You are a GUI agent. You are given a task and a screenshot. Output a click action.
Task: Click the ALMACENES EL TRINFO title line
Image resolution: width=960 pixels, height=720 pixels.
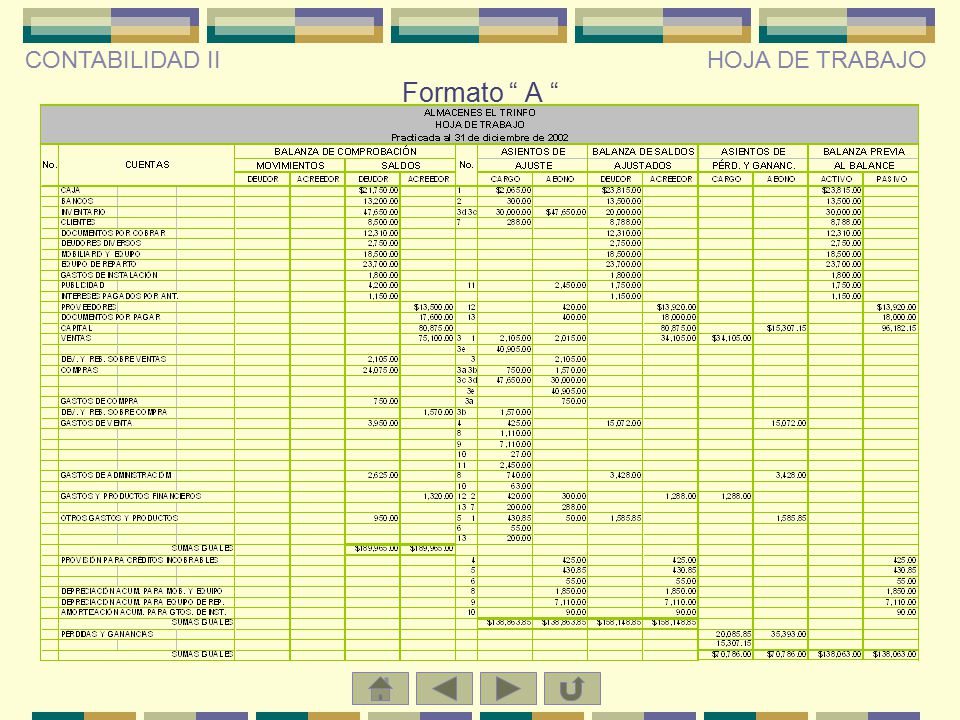click(479, 113)
